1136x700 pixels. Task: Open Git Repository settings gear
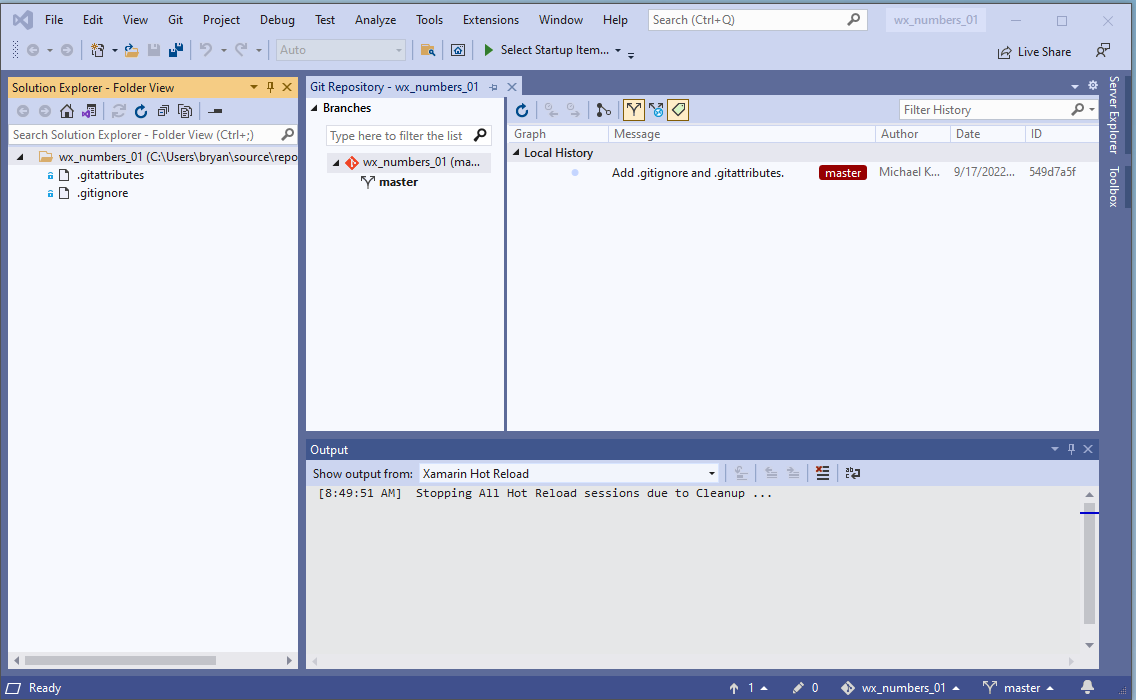click(1093, 86)
